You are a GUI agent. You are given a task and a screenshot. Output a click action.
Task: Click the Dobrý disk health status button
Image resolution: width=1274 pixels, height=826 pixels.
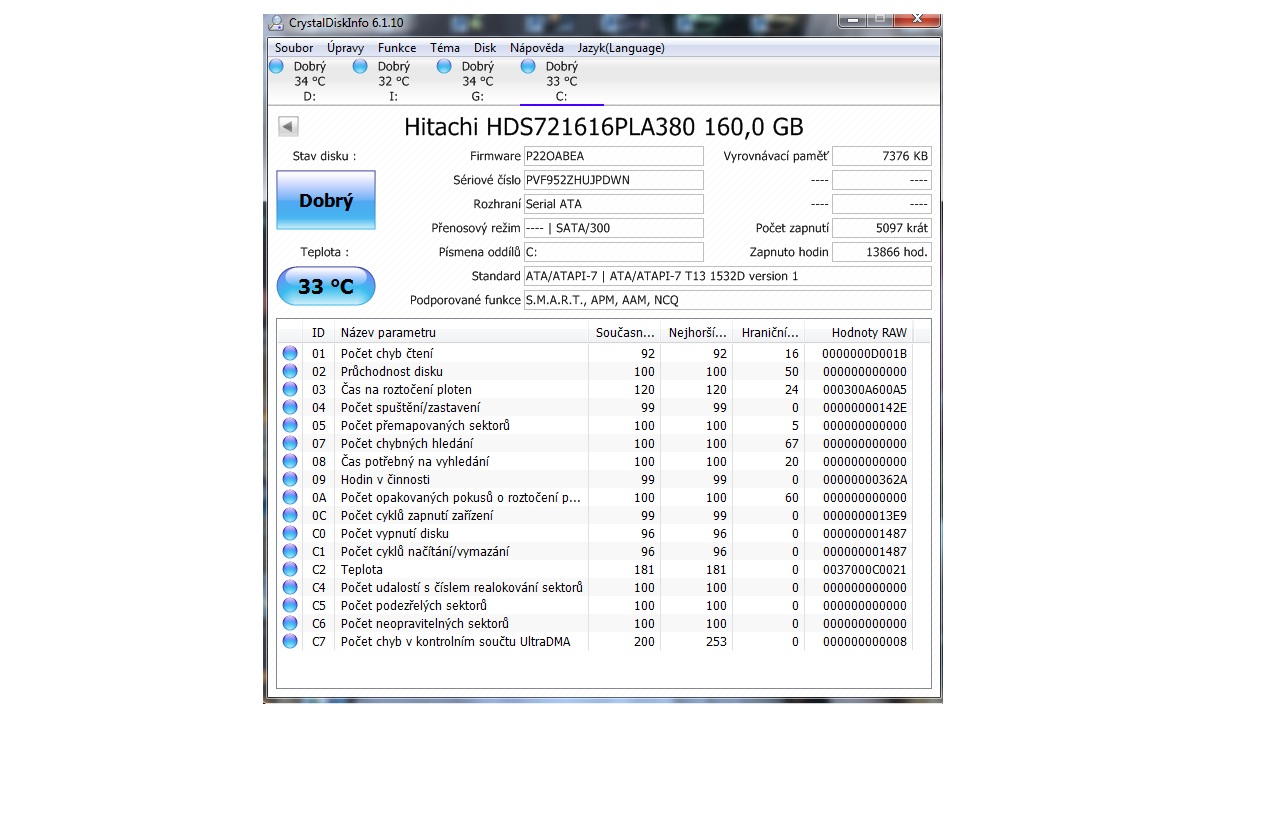click(326, 200)
